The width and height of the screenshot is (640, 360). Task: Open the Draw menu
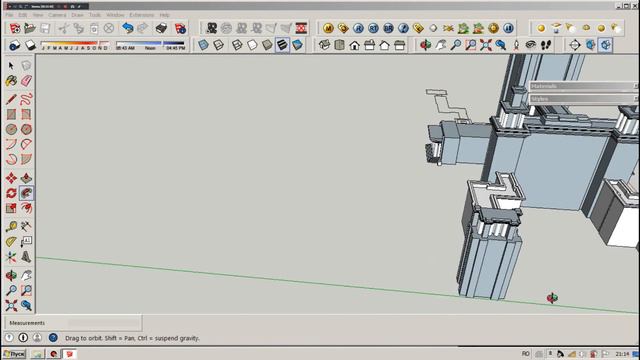click(78, 15)
